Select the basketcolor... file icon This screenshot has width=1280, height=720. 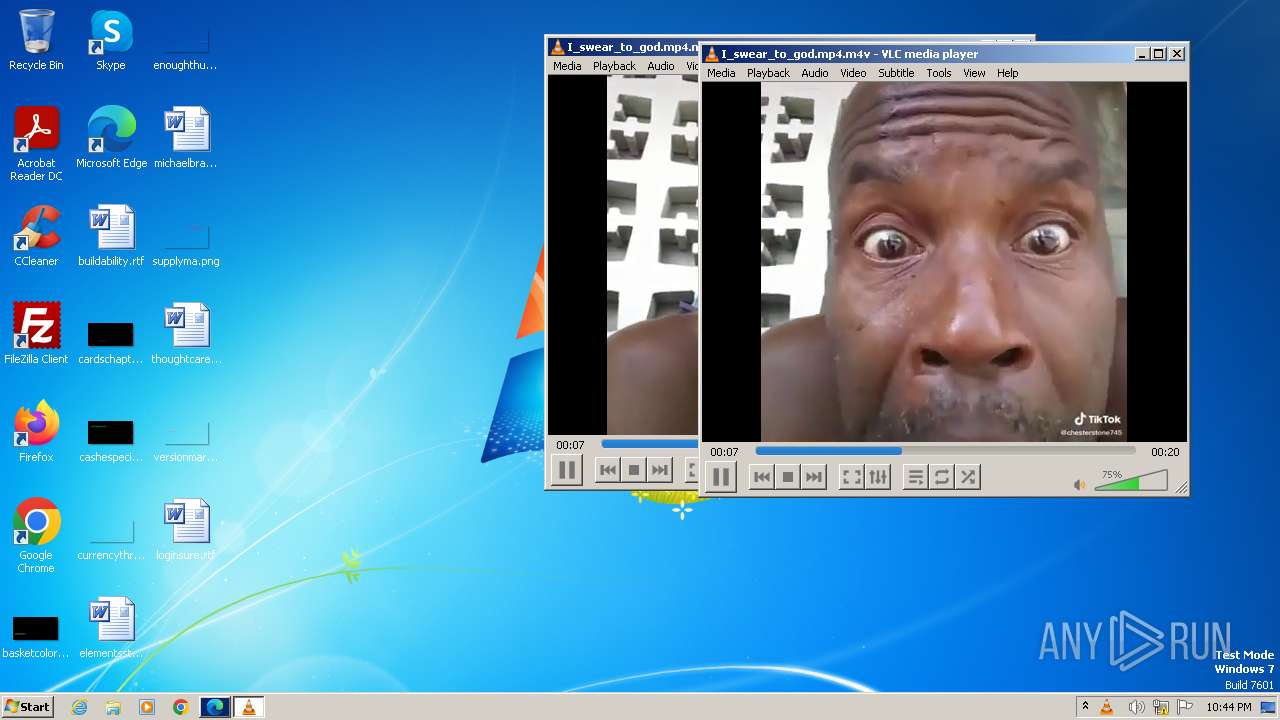click(x=36, y=634)
